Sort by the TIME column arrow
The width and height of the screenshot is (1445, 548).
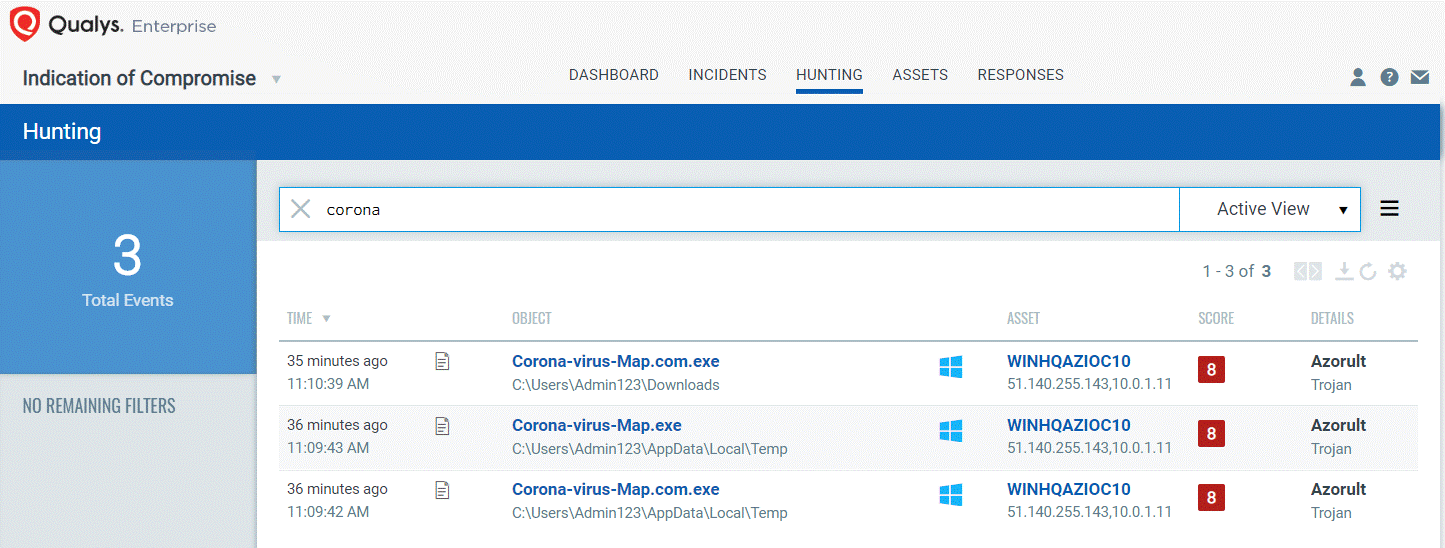[x=326, y=319]
